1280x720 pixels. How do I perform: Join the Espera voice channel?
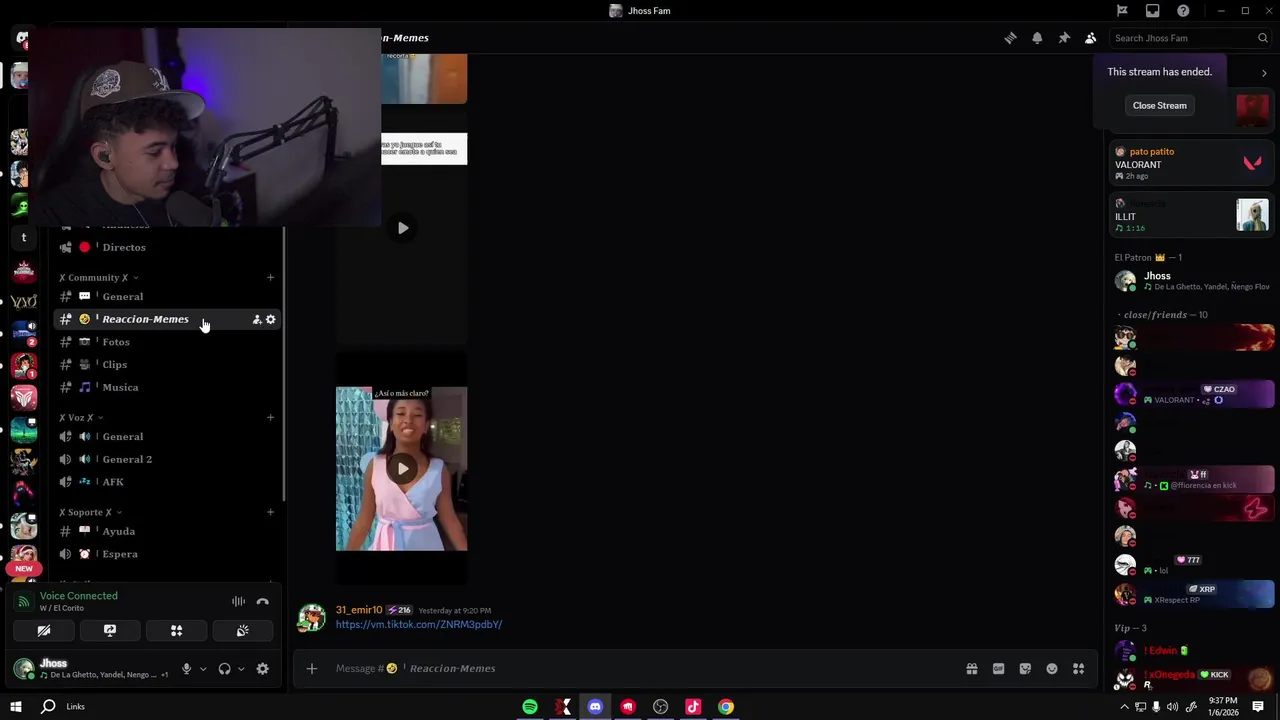tap(165, 554)
